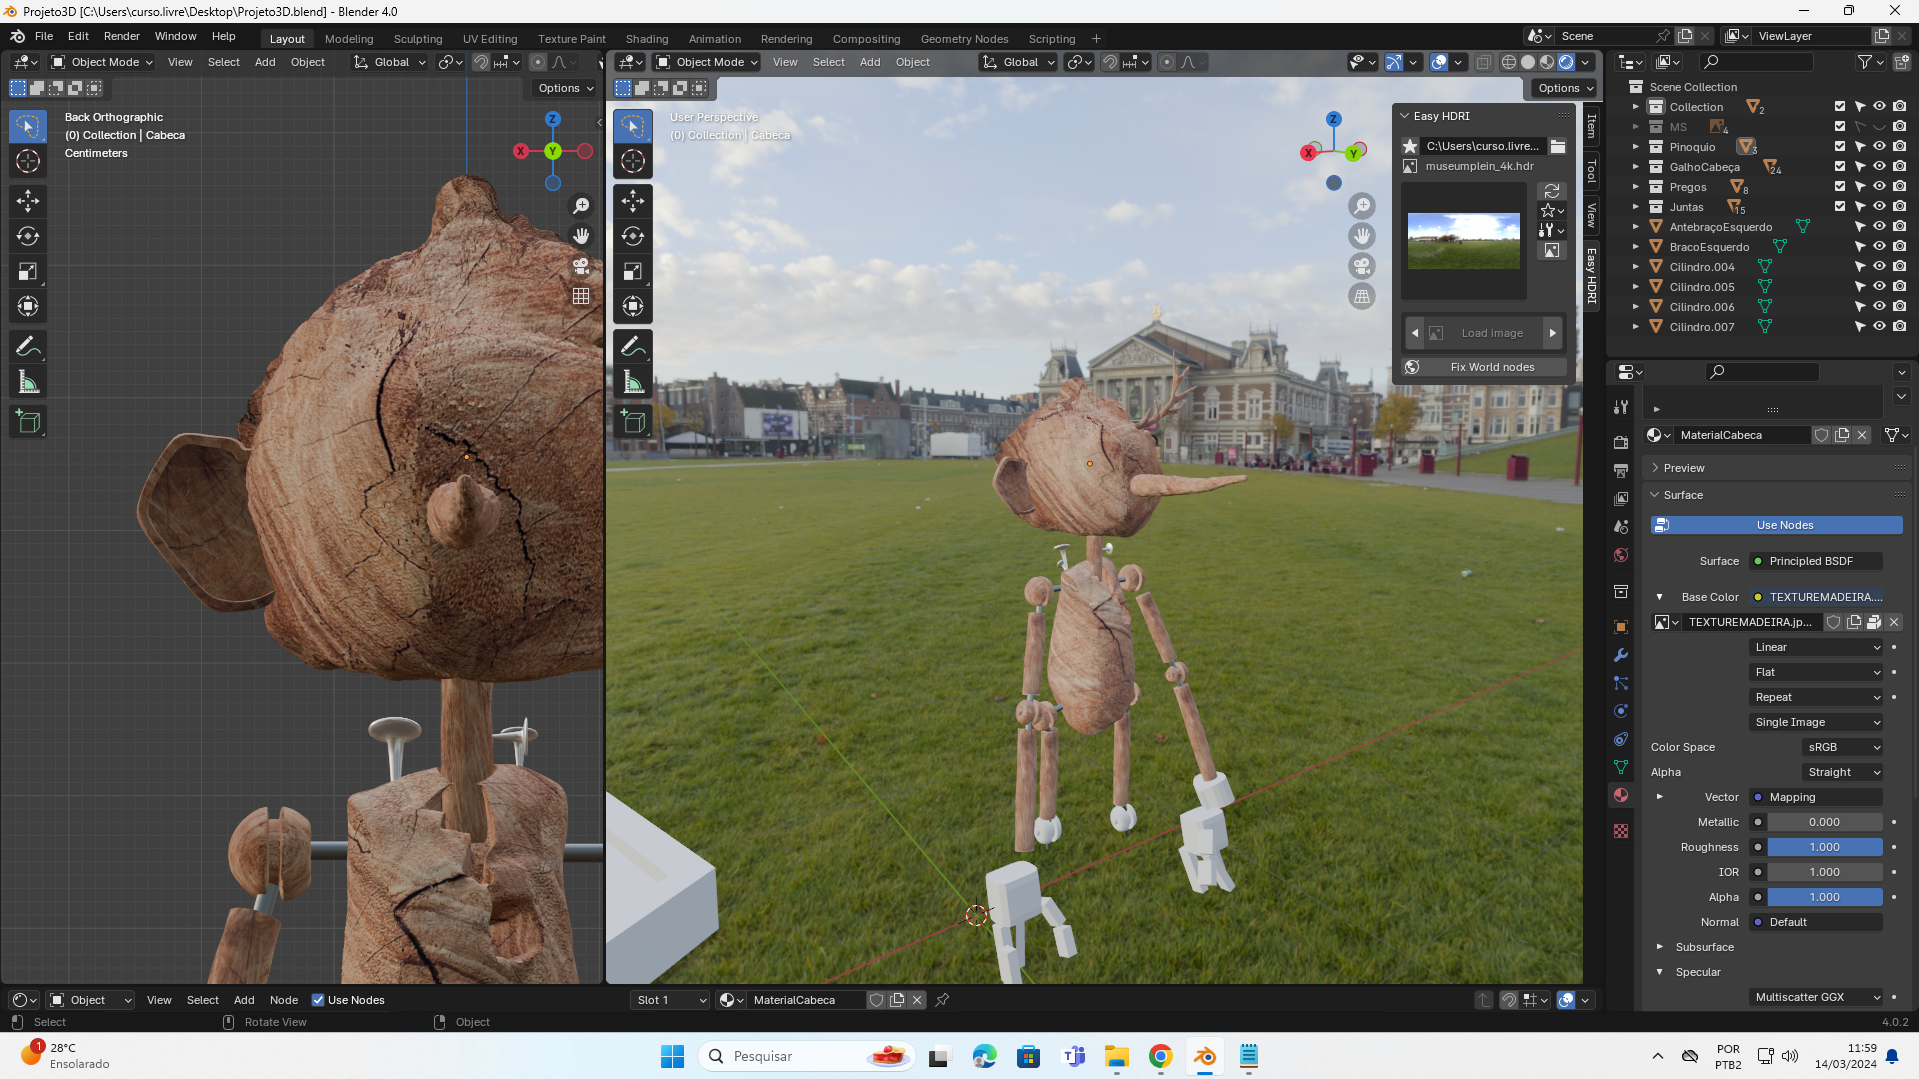Select Add Cube tool in left viewport

(28, 422)
